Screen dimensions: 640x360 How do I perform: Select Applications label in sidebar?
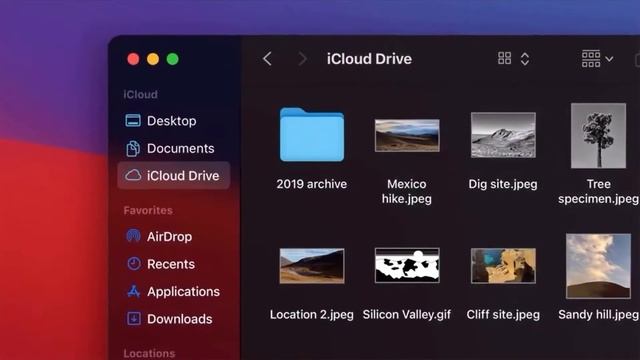pyautogui.click(x=183, y=291)
